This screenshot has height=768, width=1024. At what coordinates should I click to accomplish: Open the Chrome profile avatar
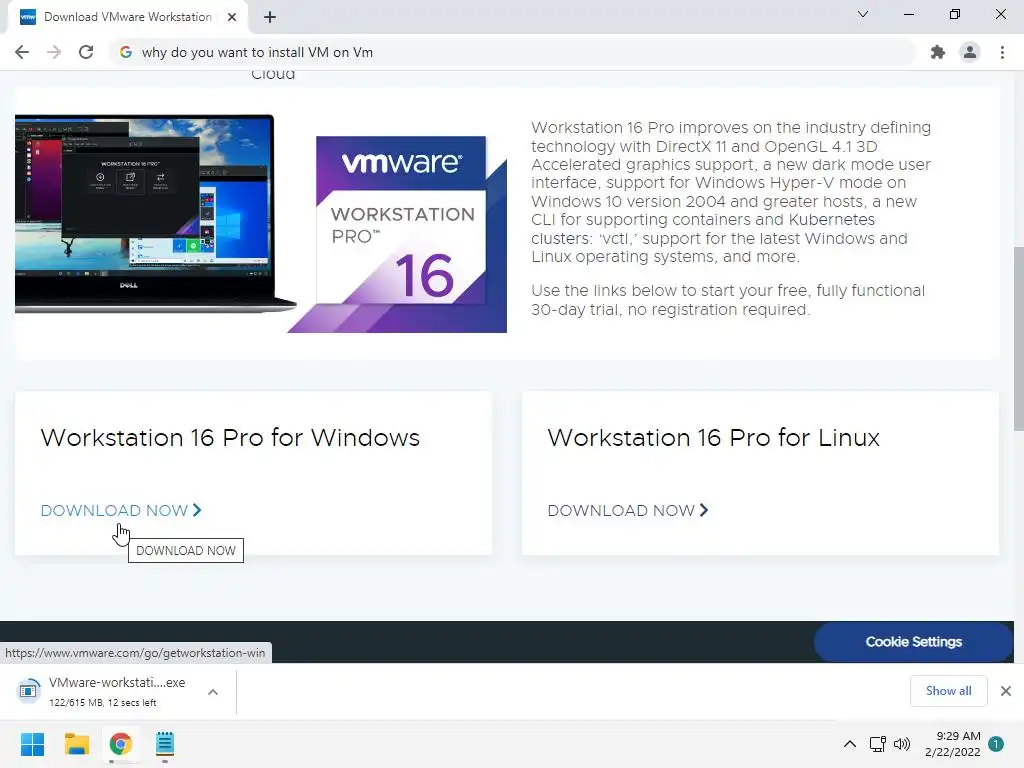[970, 52]
